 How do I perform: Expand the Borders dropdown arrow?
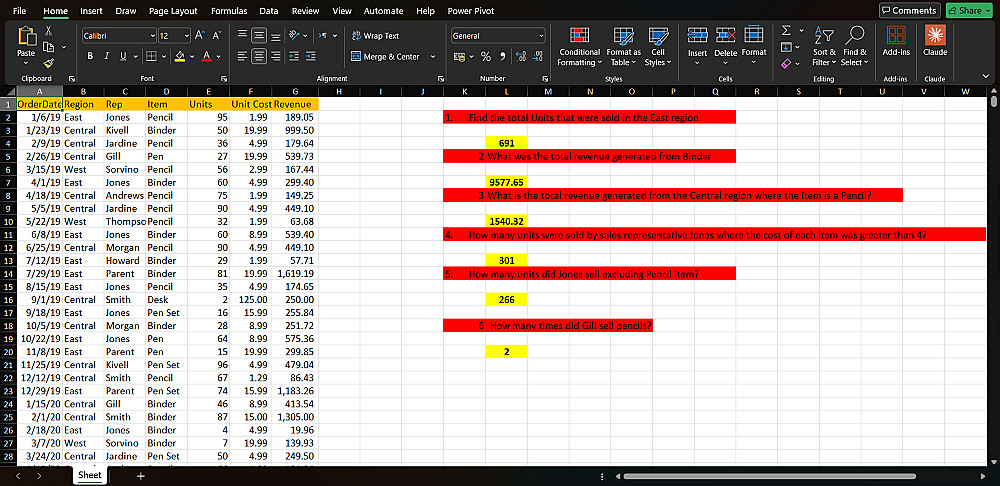[x=163, y=57]
